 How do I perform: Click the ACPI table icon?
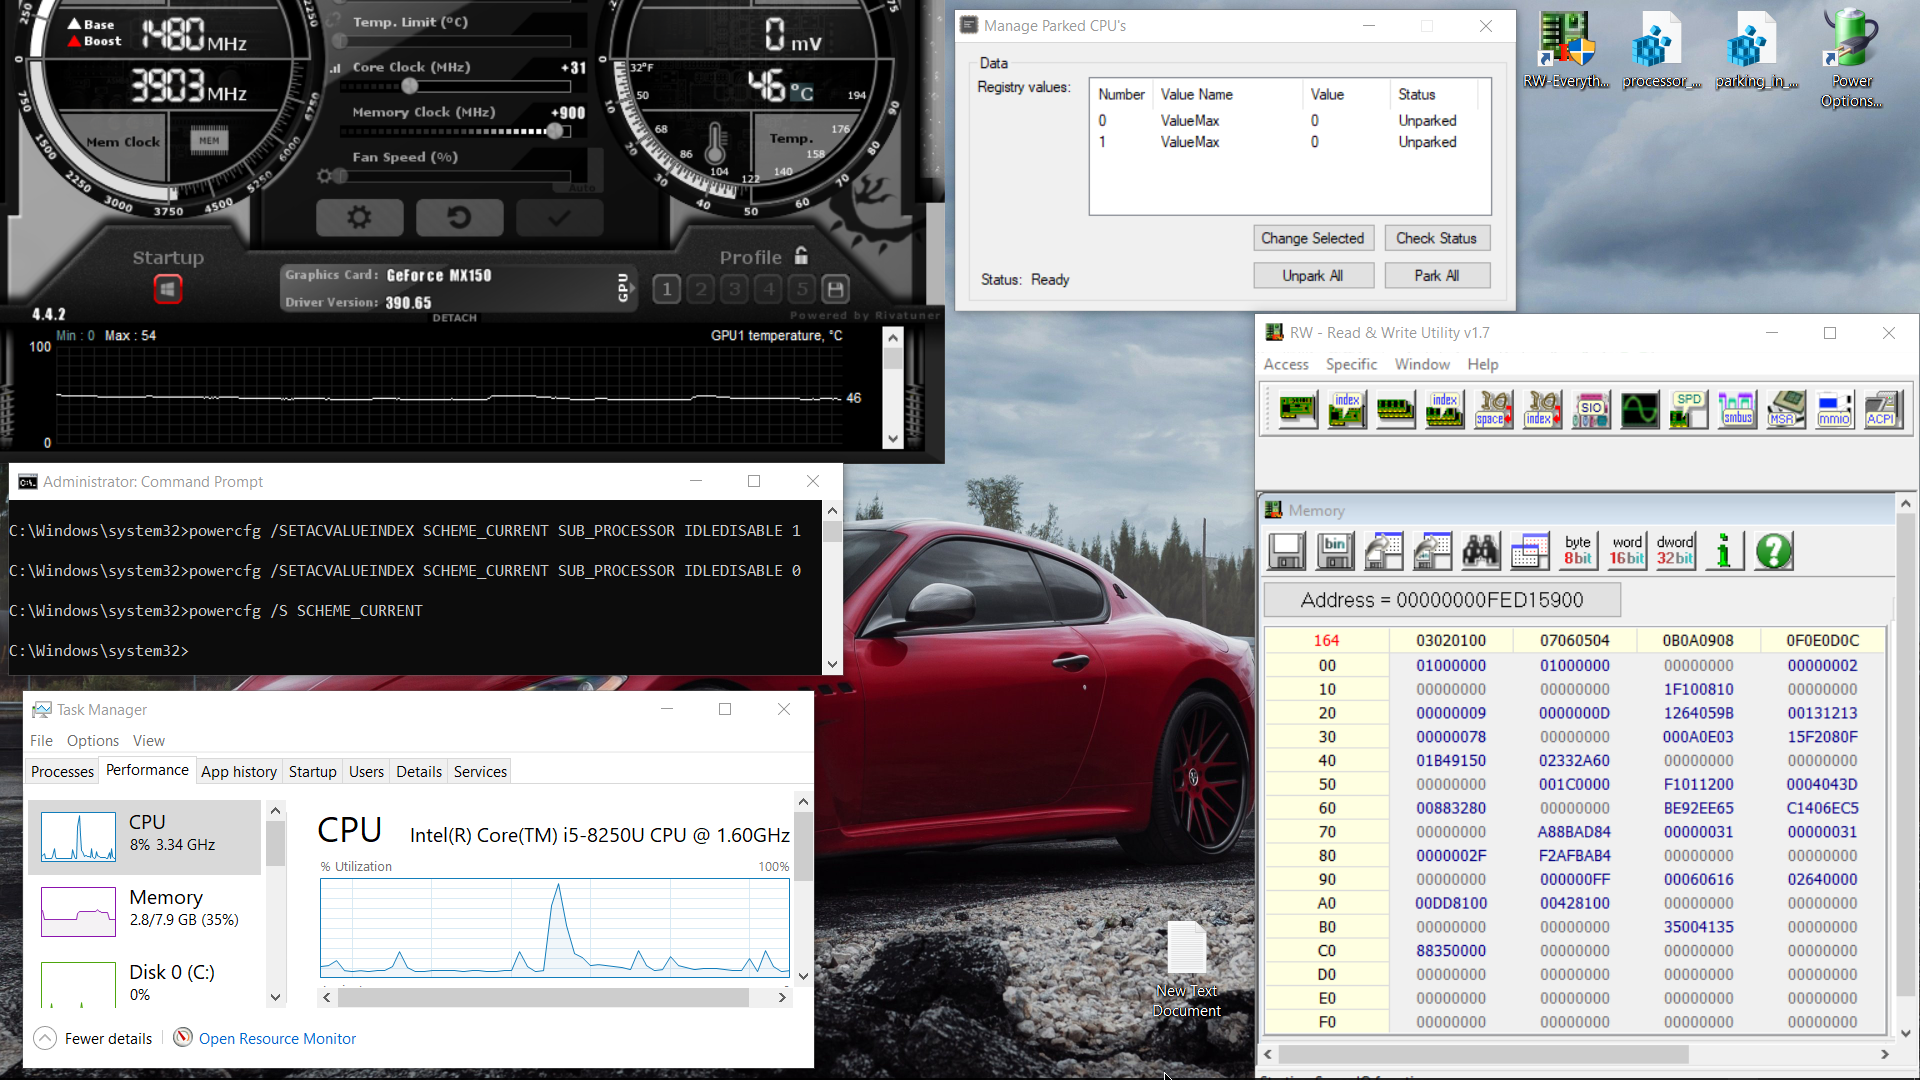[x=1883, y=410]
